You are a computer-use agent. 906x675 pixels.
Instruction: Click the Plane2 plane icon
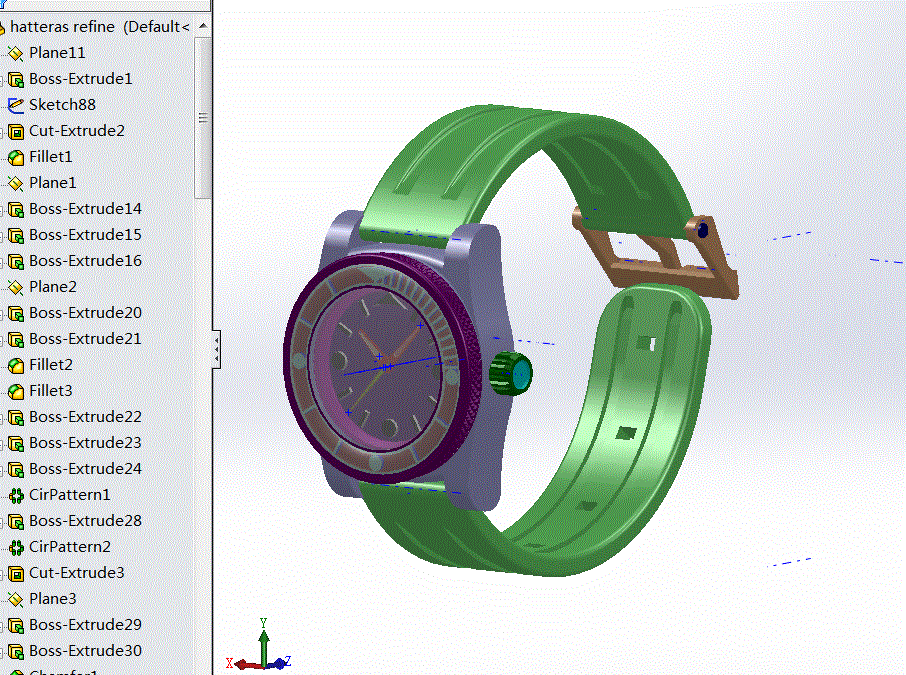tap(16, 287)
